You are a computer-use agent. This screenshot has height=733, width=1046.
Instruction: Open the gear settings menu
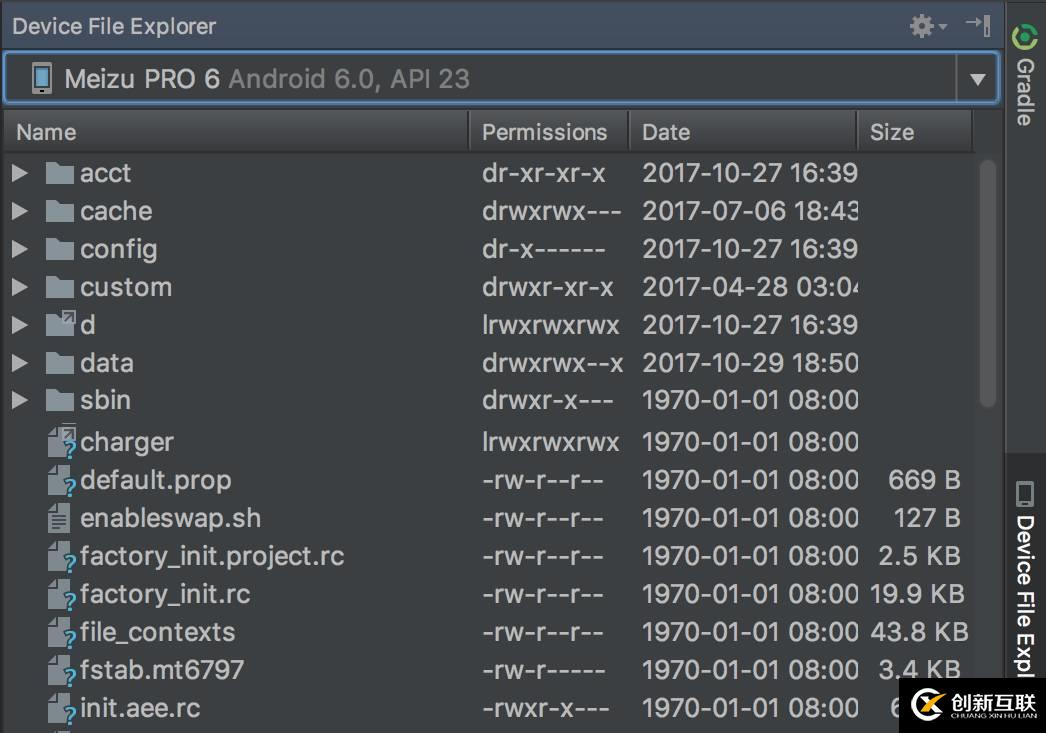[x=925, y=26]
